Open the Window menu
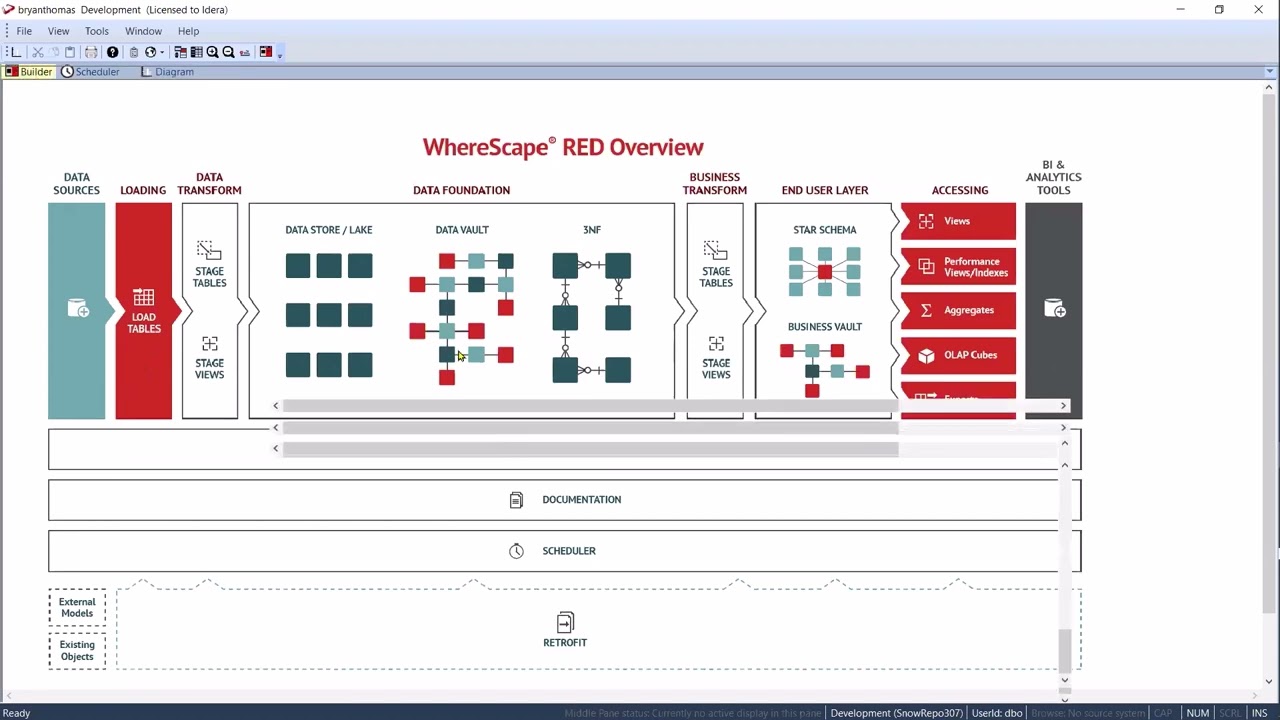The image size is (1280, 720). click(x=143, y=31)
